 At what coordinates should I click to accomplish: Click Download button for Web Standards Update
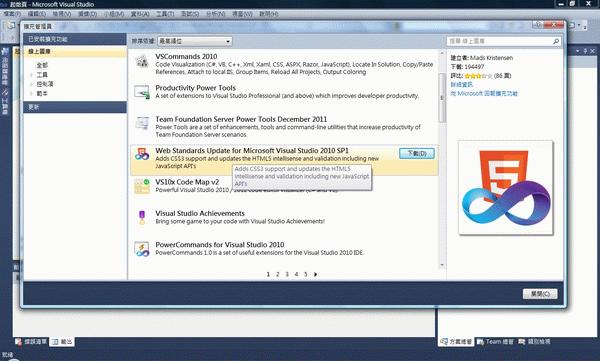[x=417, y=154]
